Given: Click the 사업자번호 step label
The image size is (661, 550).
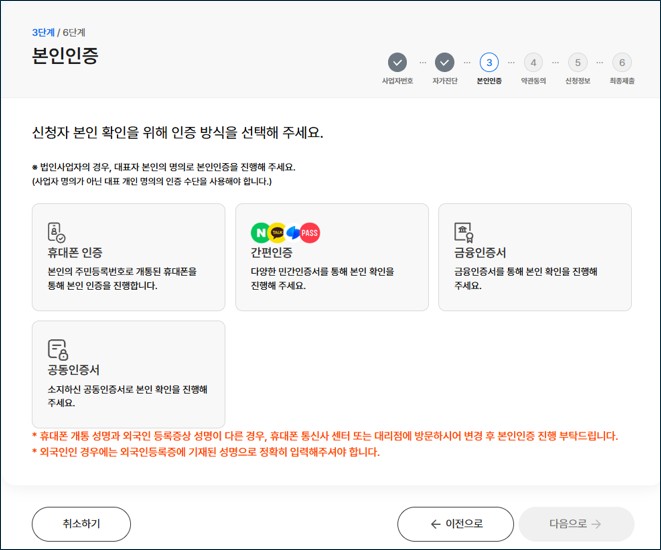Looking at the screenshot, I should pyautogui.click(x=397, y=81).
